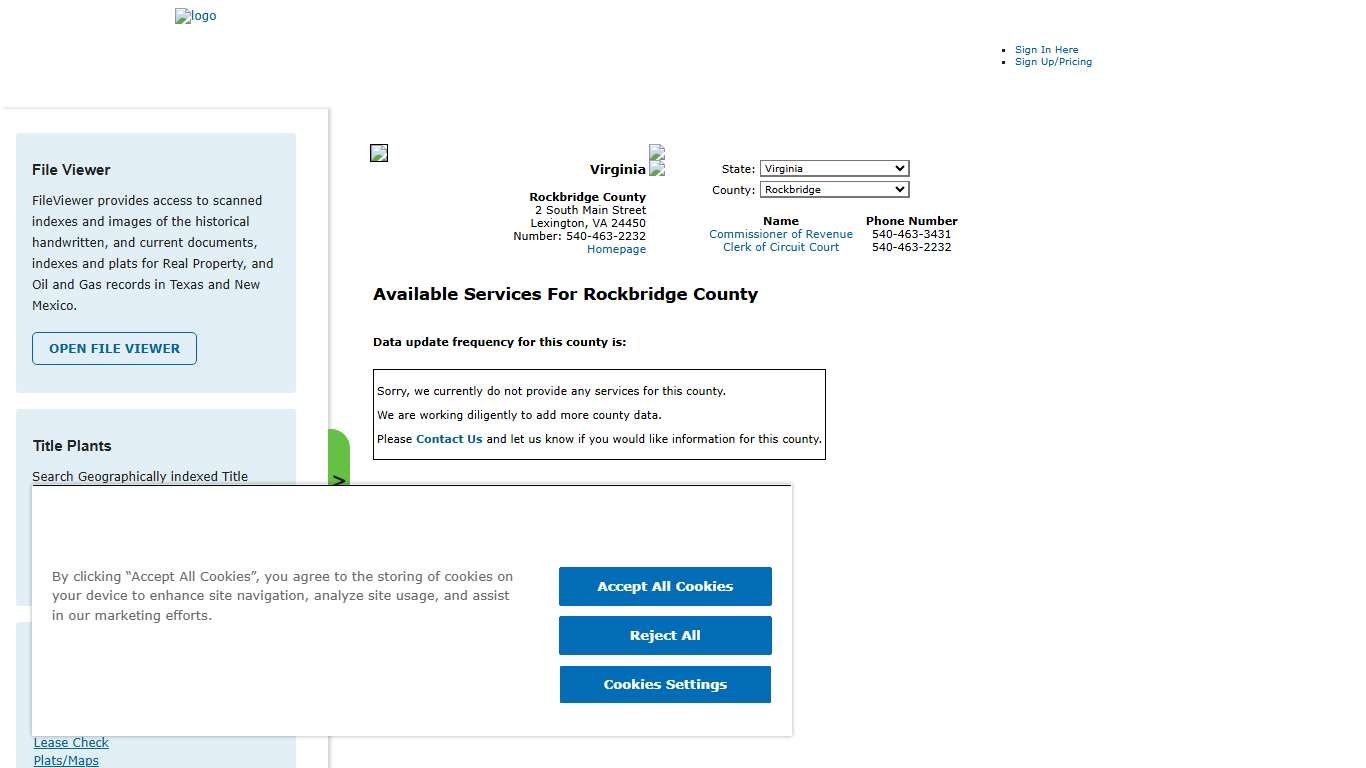The width and height of the screenshot is (1366, 768).
Task: Follow the Sign In Here link
Action: pyautogui.click(x=1046, y=49)
